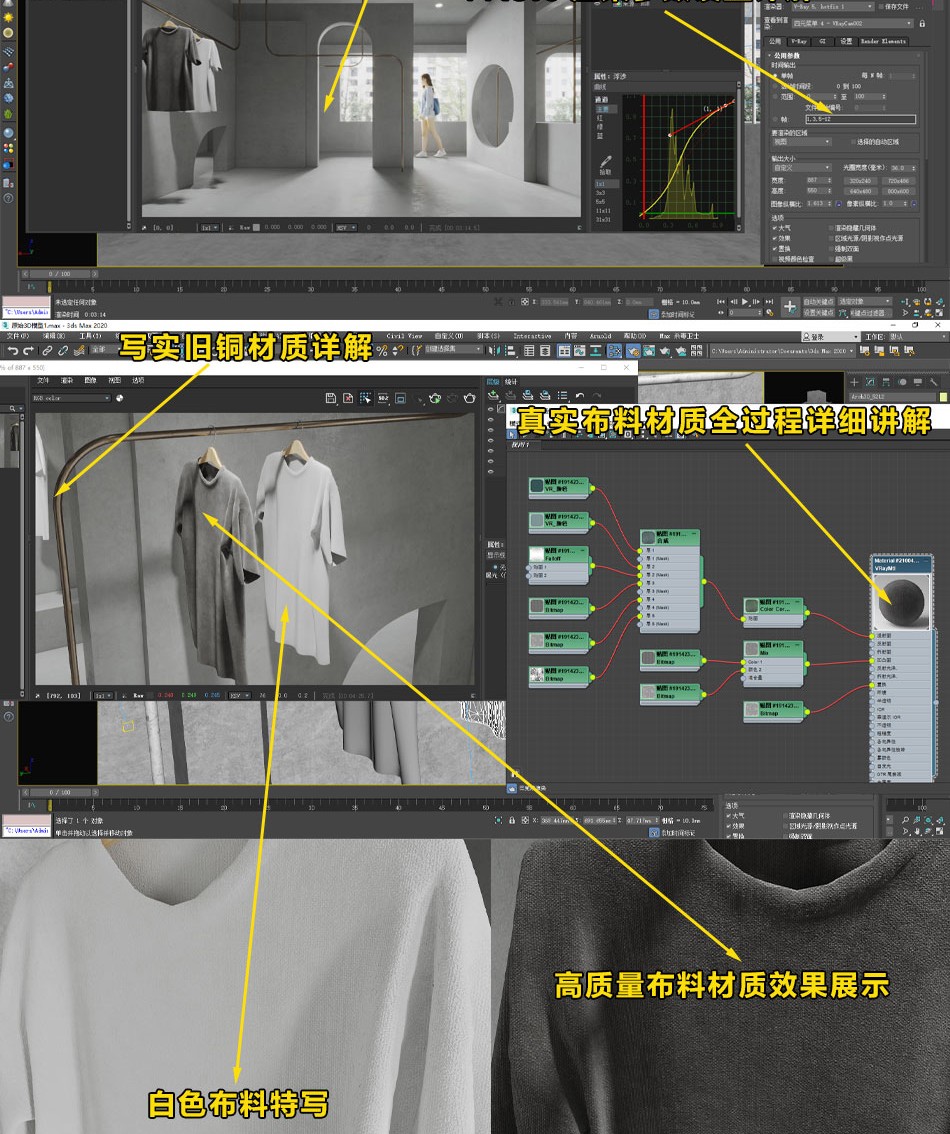Go to the start frame
The height and width of the screenshot is (1134, 950).
[x=721, y=302]
